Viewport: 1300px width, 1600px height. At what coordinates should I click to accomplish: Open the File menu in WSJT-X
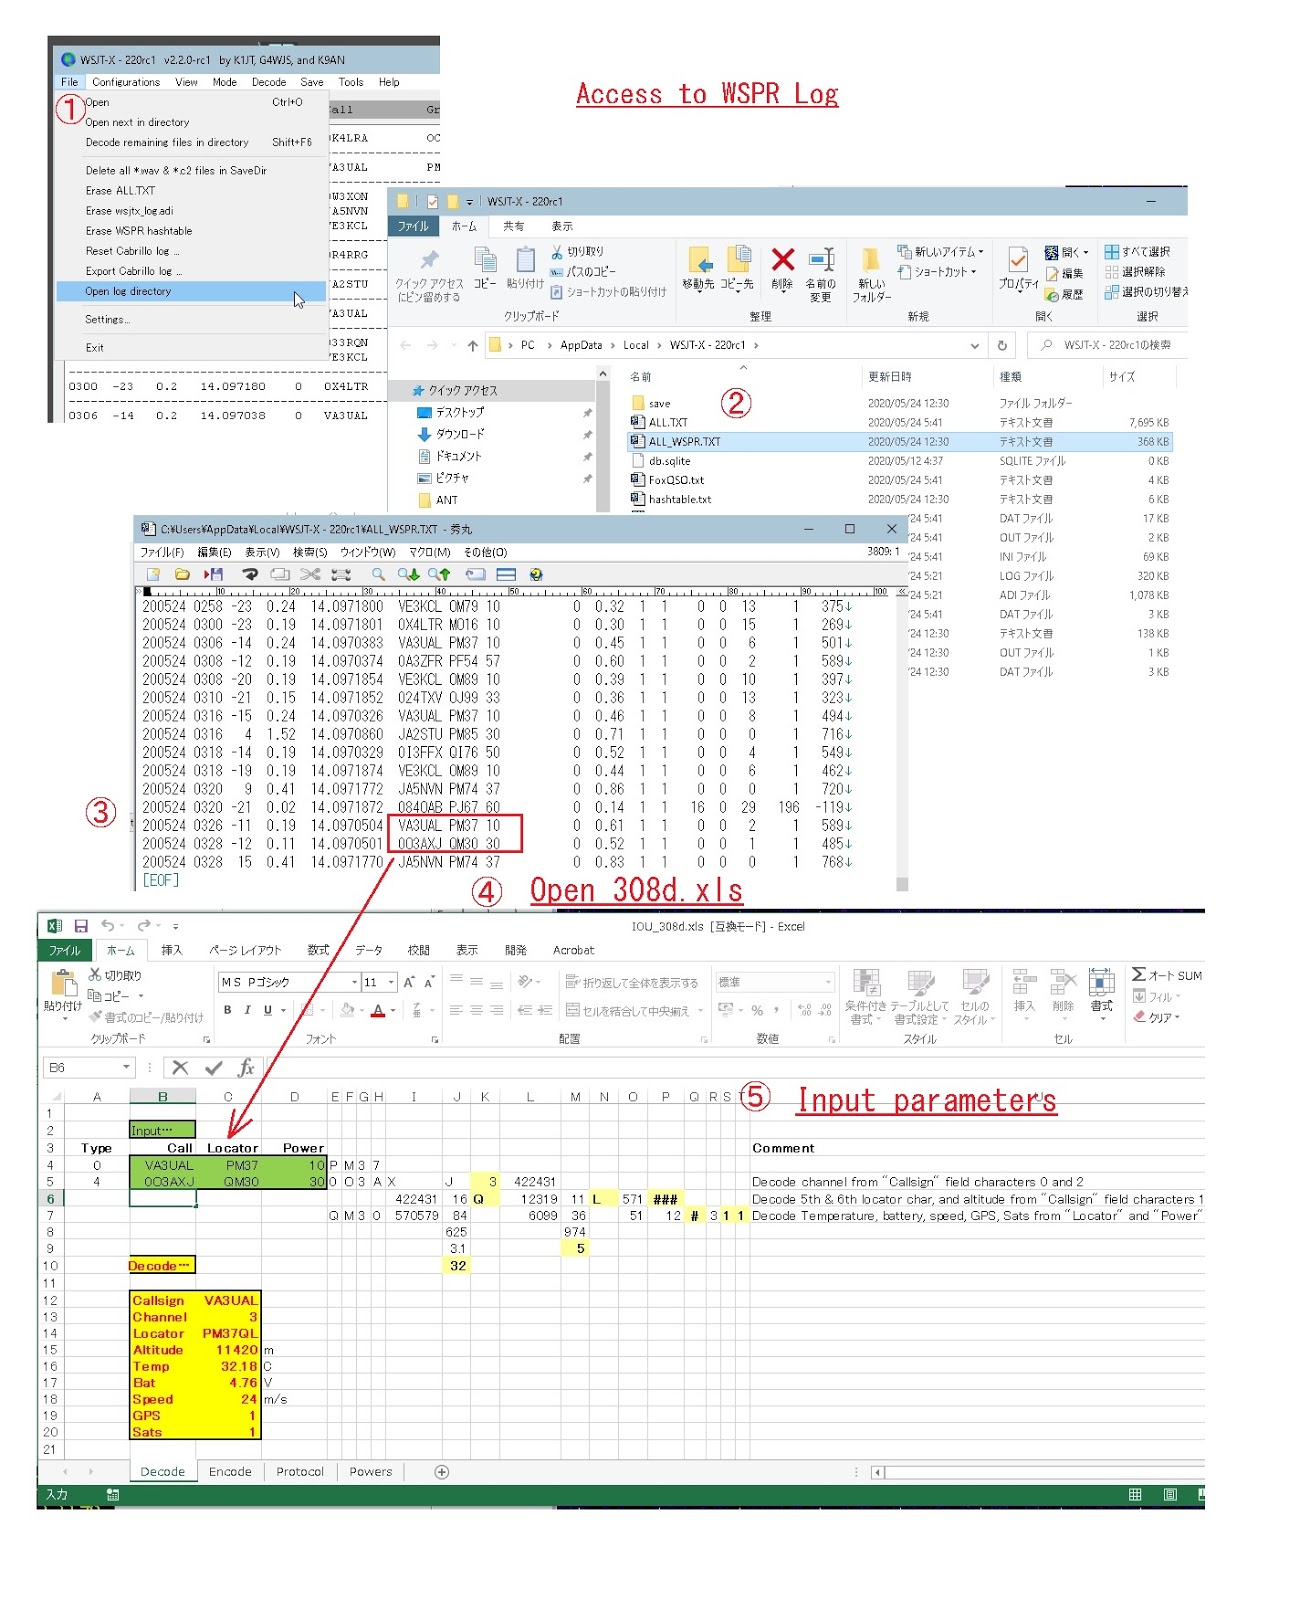(x=69, y=82)
